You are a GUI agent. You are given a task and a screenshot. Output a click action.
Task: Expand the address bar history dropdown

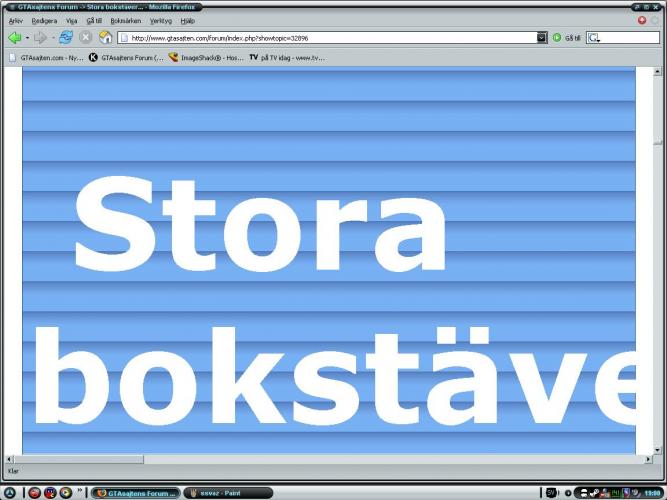pyautogui.click(x=541, y=38)
